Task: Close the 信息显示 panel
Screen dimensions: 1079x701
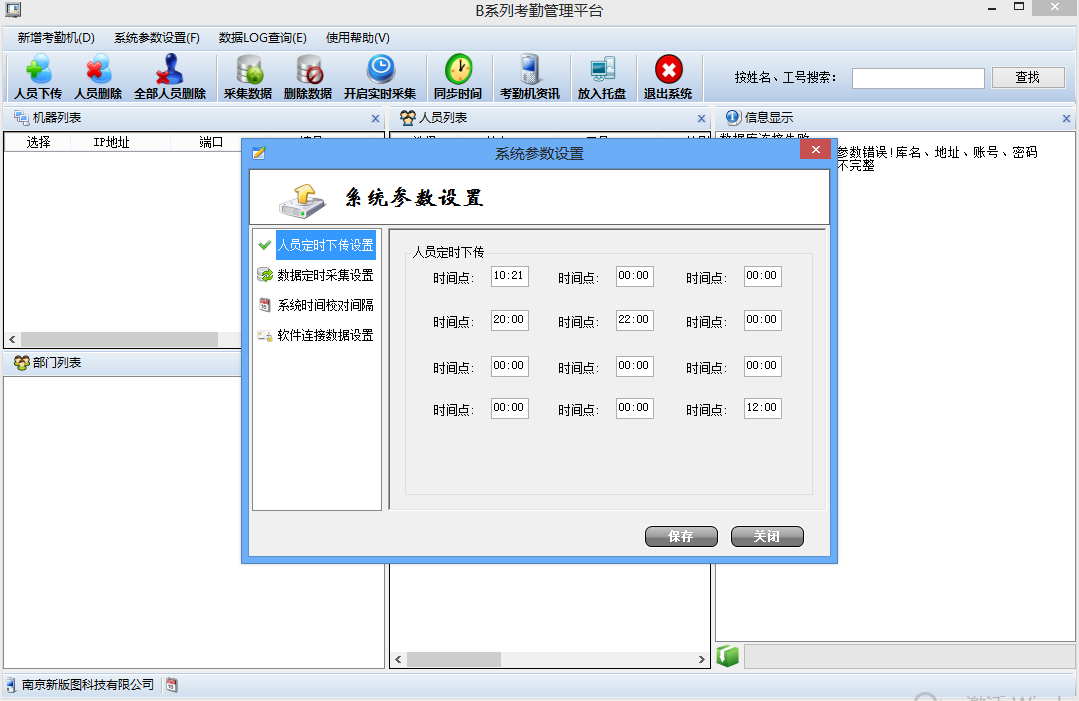Action: point(1067,118)
